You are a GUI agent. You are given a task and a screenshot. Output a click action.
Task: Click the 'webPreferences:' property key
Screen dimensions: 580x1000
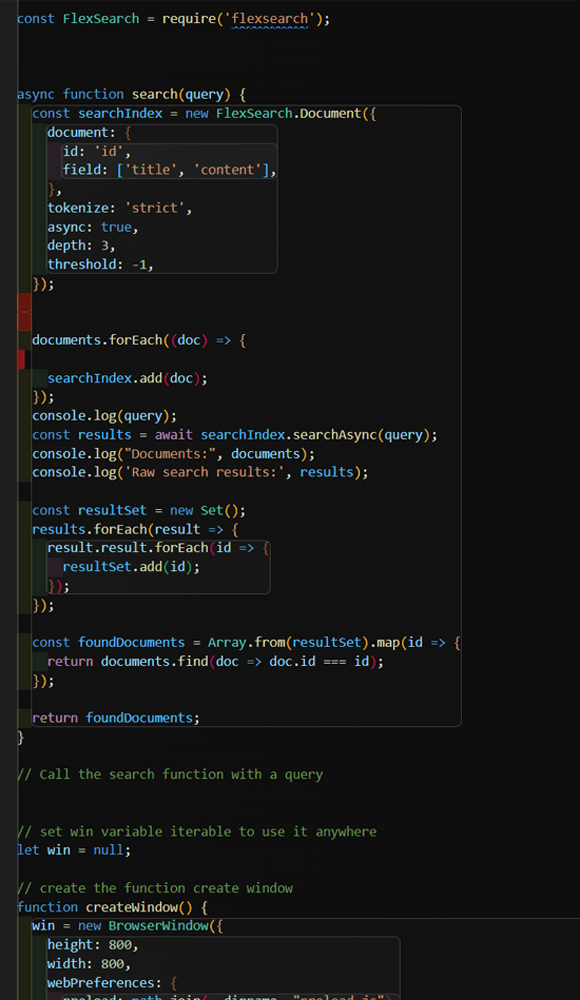pyautogui.click(x=105, y=983)
